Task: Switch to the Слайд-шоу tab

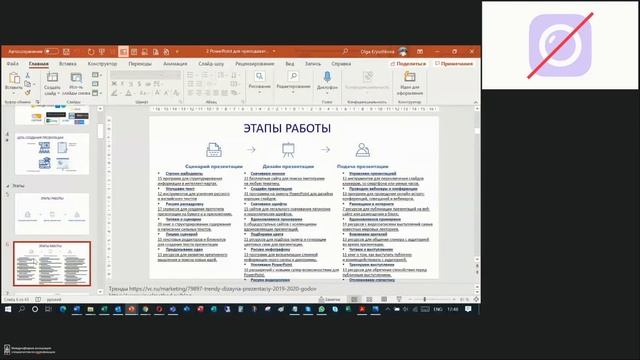Action: [x=211, y=64]
